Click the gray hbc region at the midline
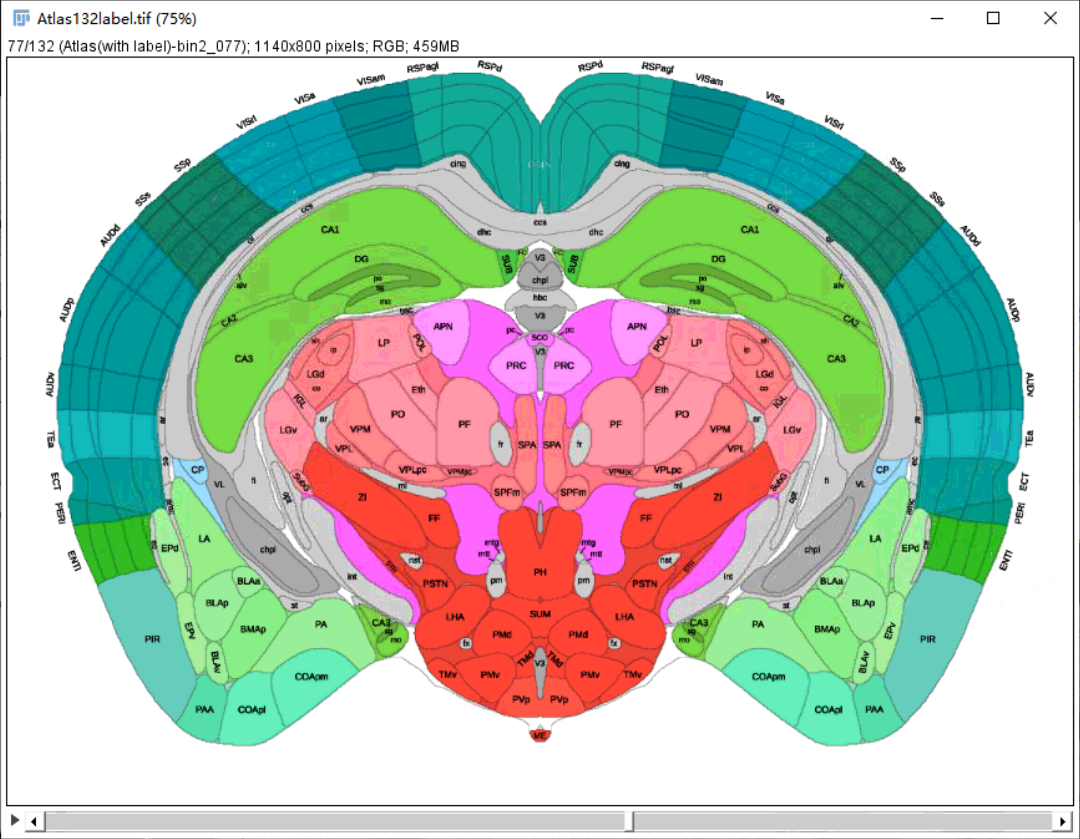The image size is (1080, 839). pos(540,298)
